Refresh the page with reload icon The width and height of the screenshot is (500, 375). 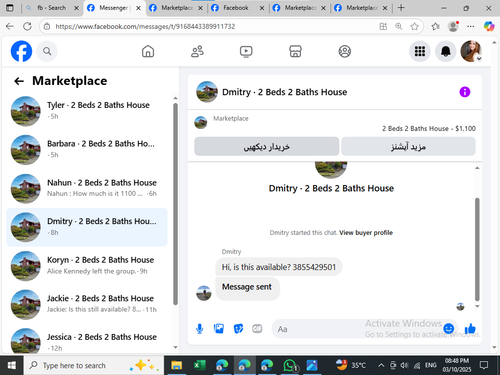click(x=28, y=26)
